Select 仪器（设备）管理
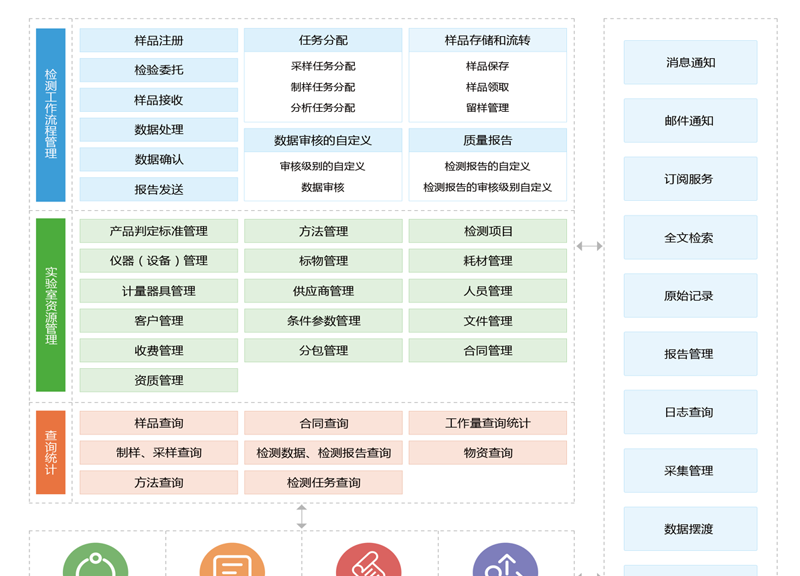800x576 pixels. 159,260
